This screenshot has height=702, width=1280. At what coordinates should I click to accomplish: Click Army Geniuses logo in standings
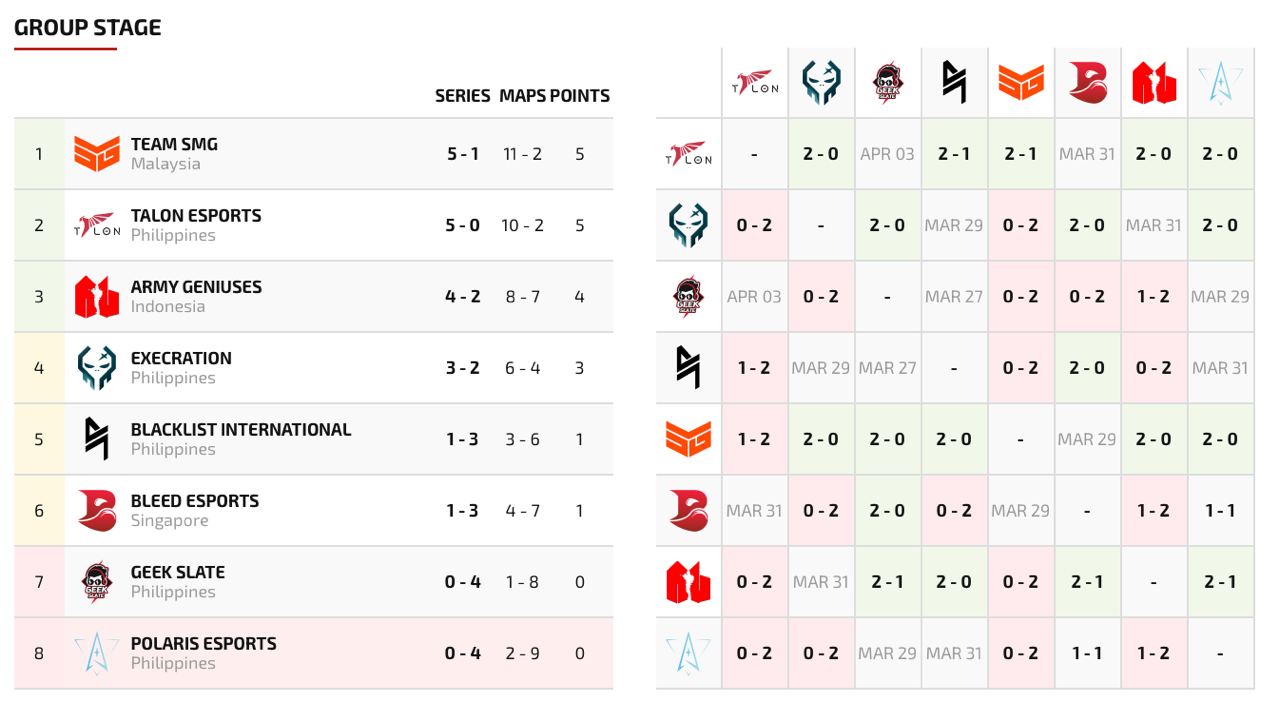(x=97, y=297)
